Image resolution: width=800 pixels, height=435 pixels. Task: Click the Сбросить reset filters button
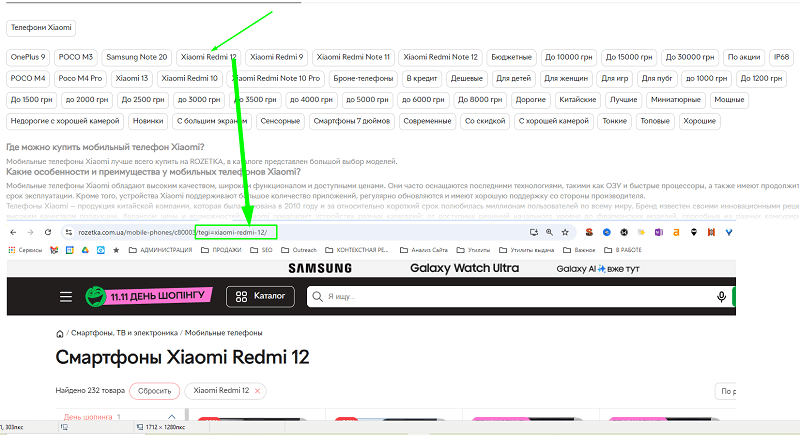(x=155, y=391)
